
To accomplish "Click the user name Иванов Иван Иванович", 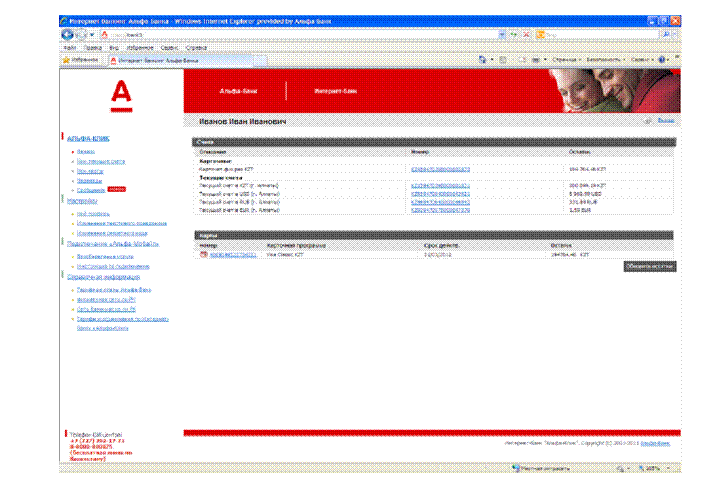I will (x=242, y=122).
